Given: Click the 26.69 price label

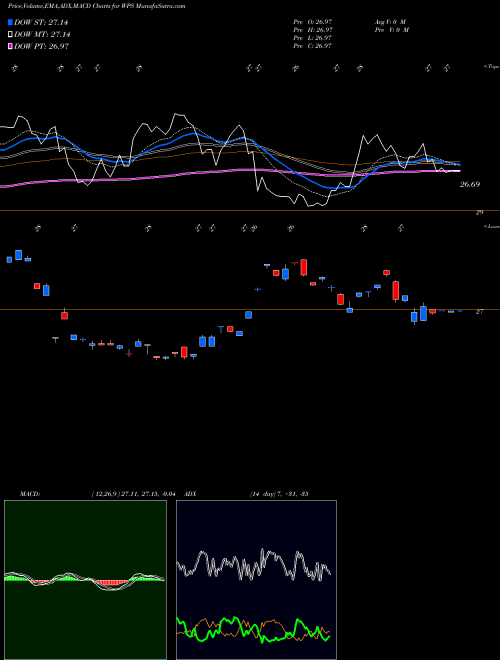Looking at the screenshot, I should coord(470,184).
